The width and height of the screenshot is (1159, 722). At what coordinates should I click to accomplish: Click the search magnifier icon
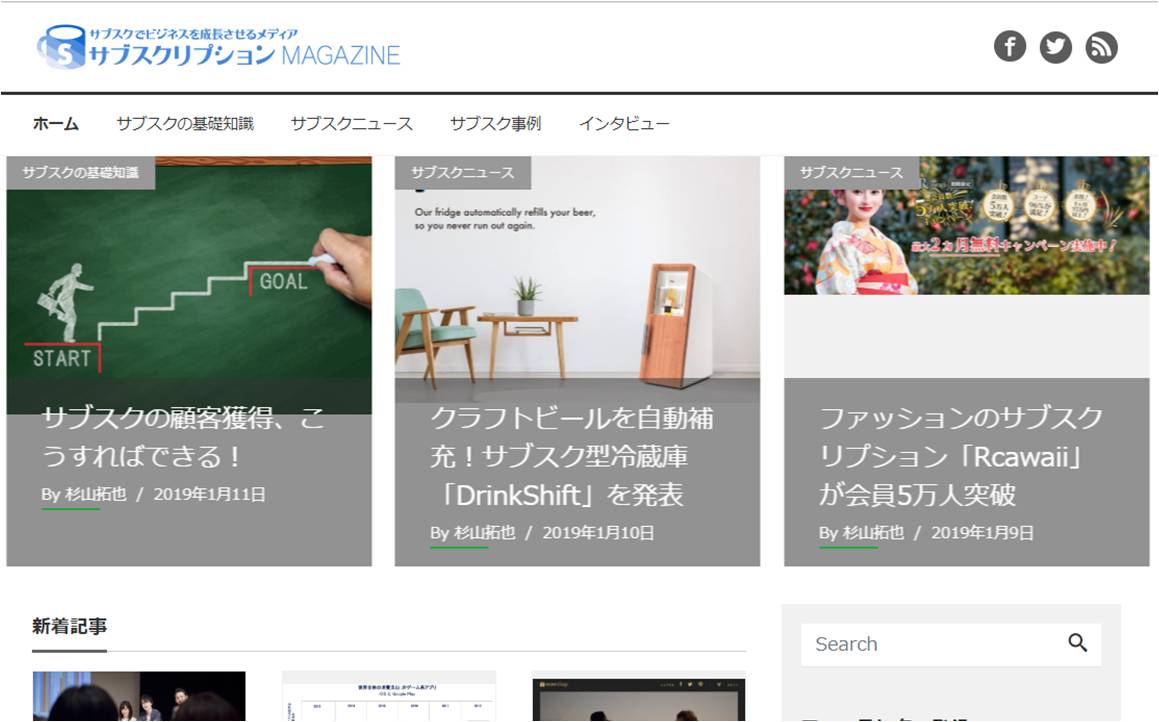coord(1078,643)
